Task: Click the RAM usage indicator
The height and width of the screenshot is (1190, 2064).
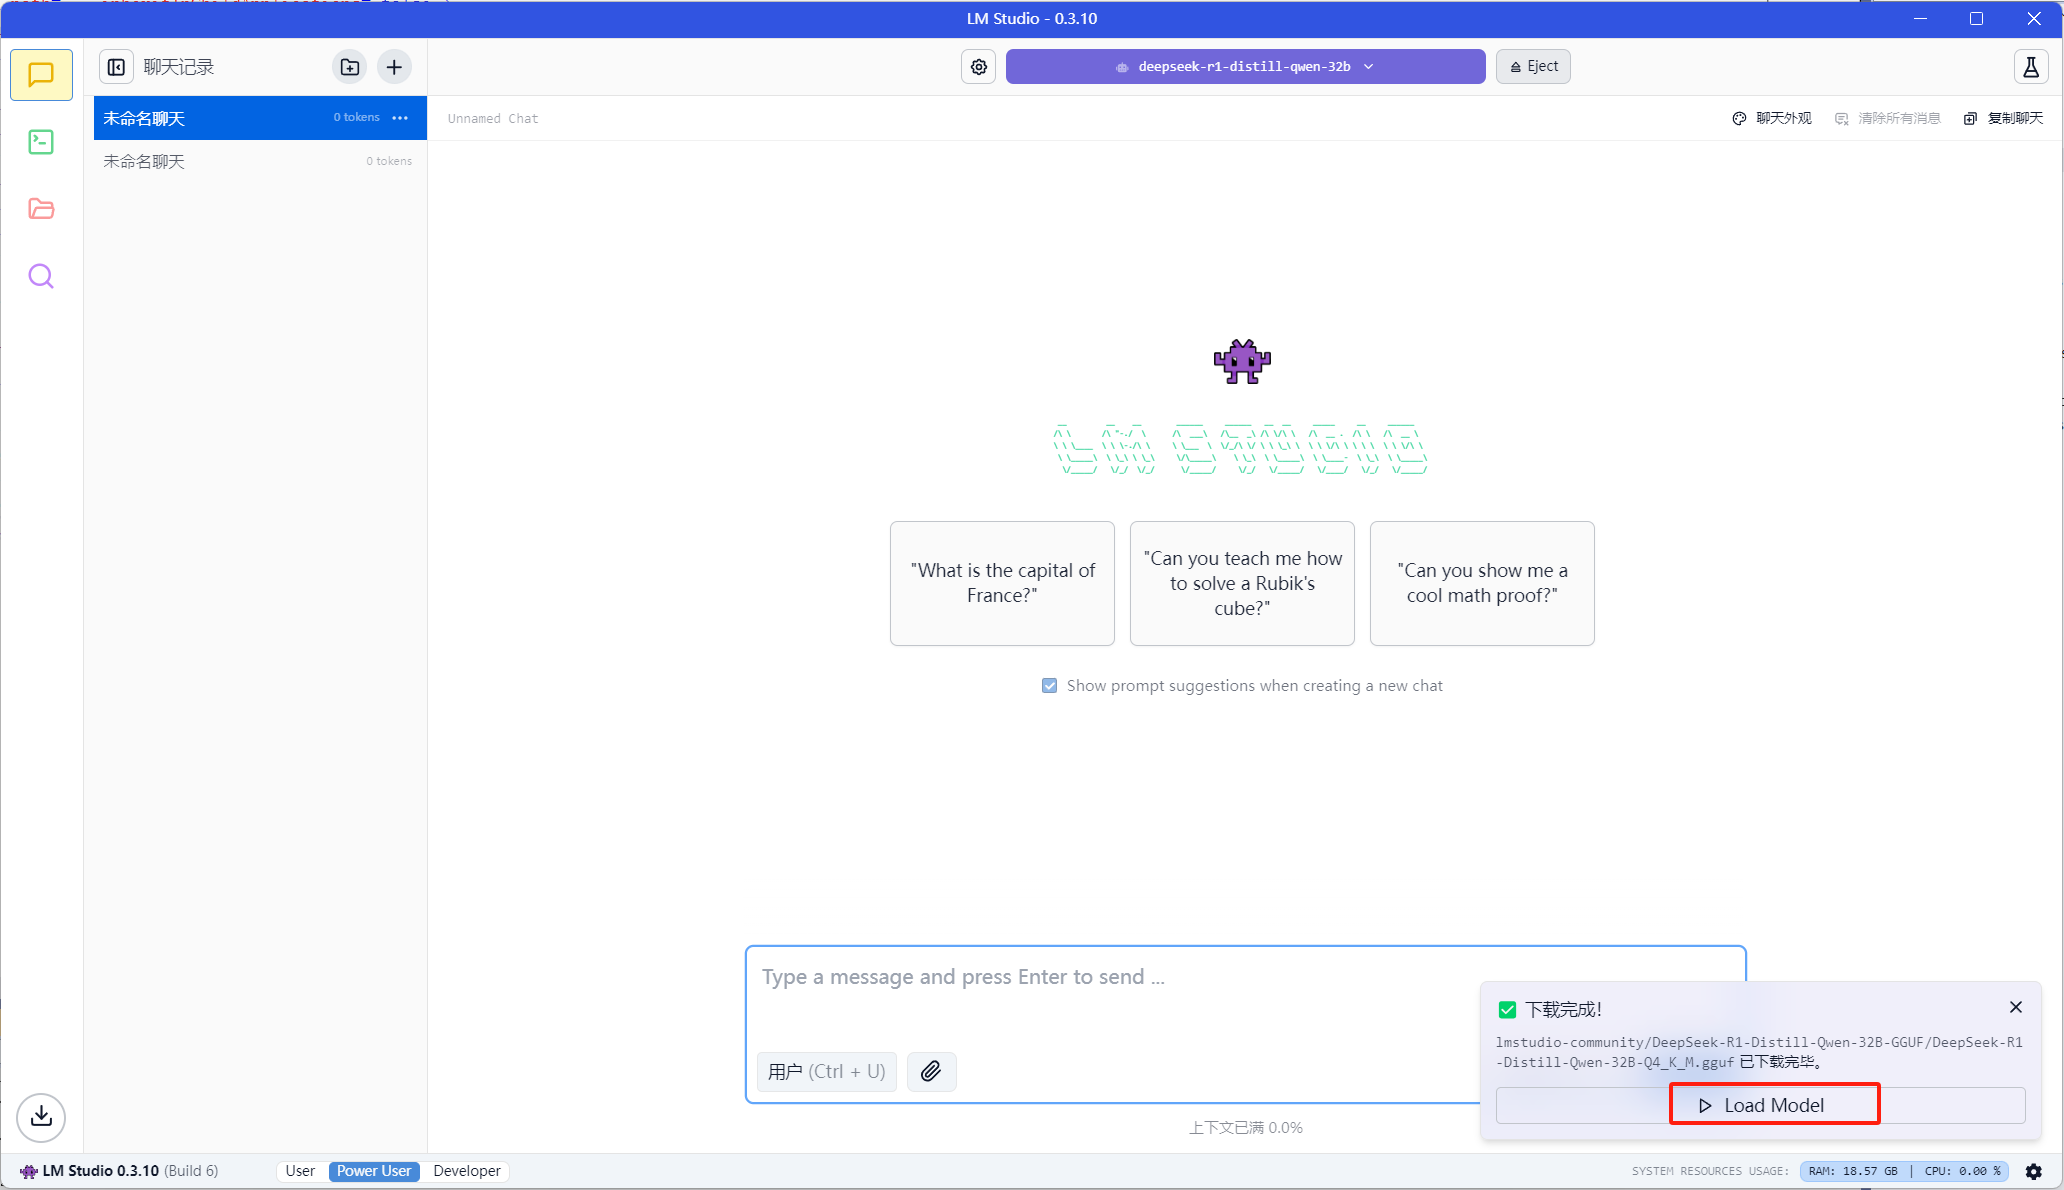Action: click(x=1853, y=1171)
